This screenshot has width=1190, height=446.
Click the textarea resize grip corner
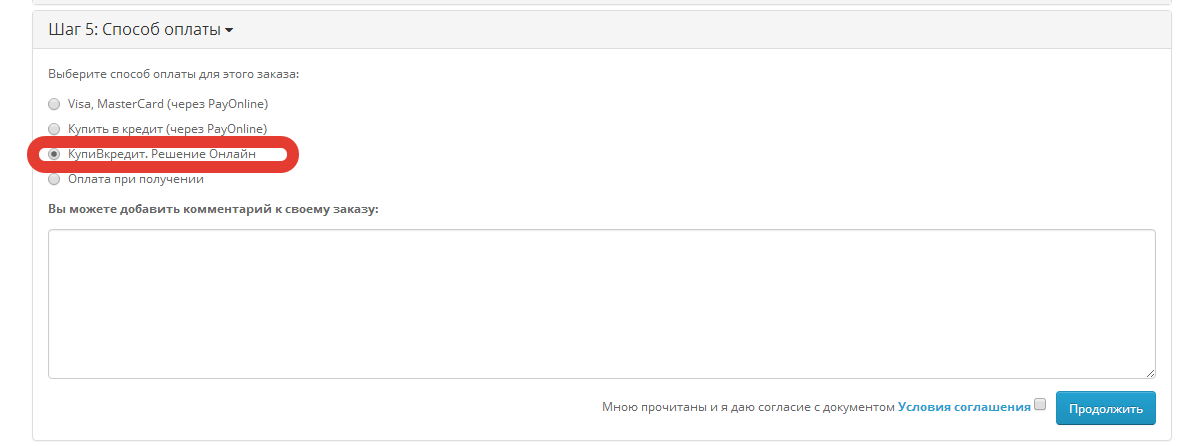(1151, 372)
